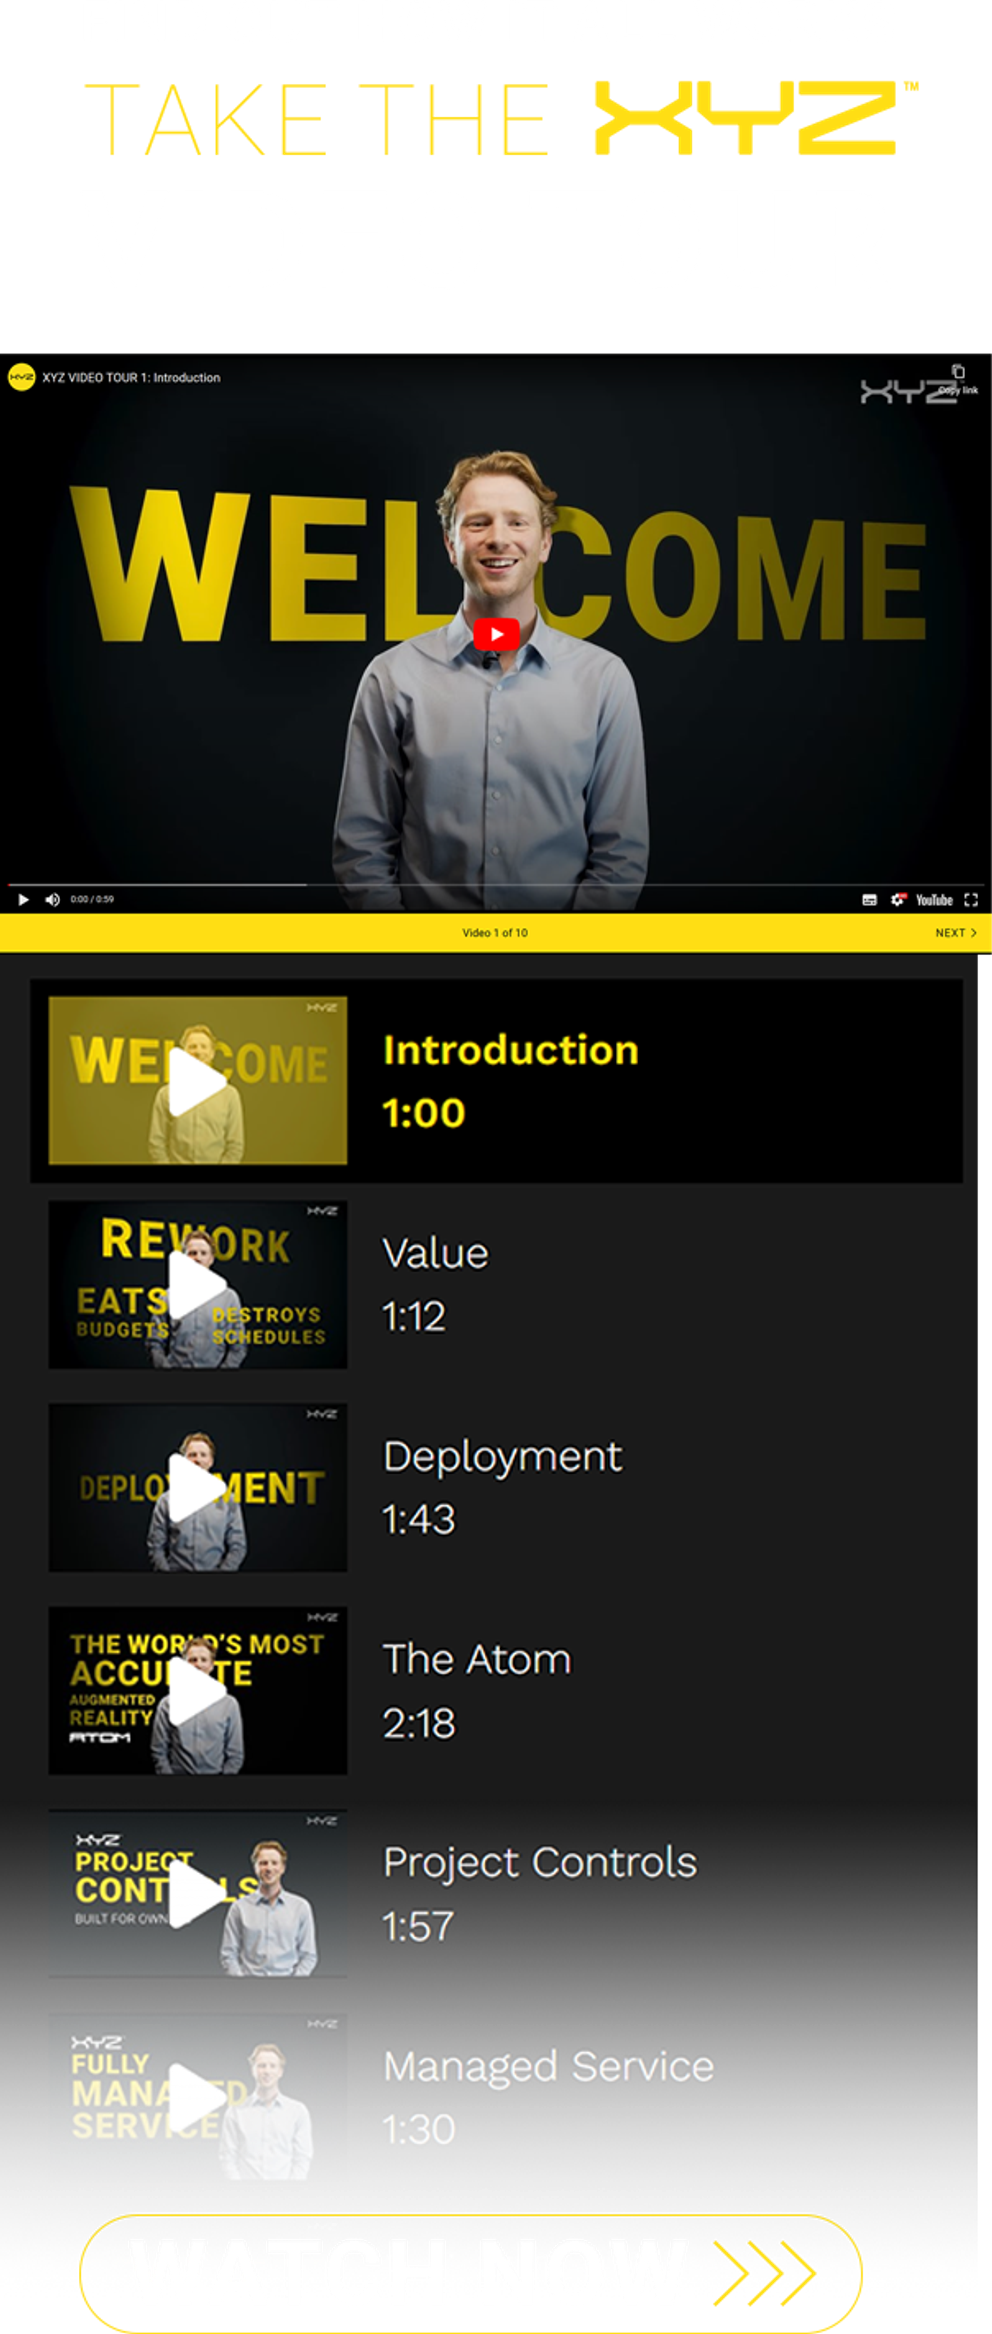
Task: Play the Value video thumbnail
Action: (198, 1284)
